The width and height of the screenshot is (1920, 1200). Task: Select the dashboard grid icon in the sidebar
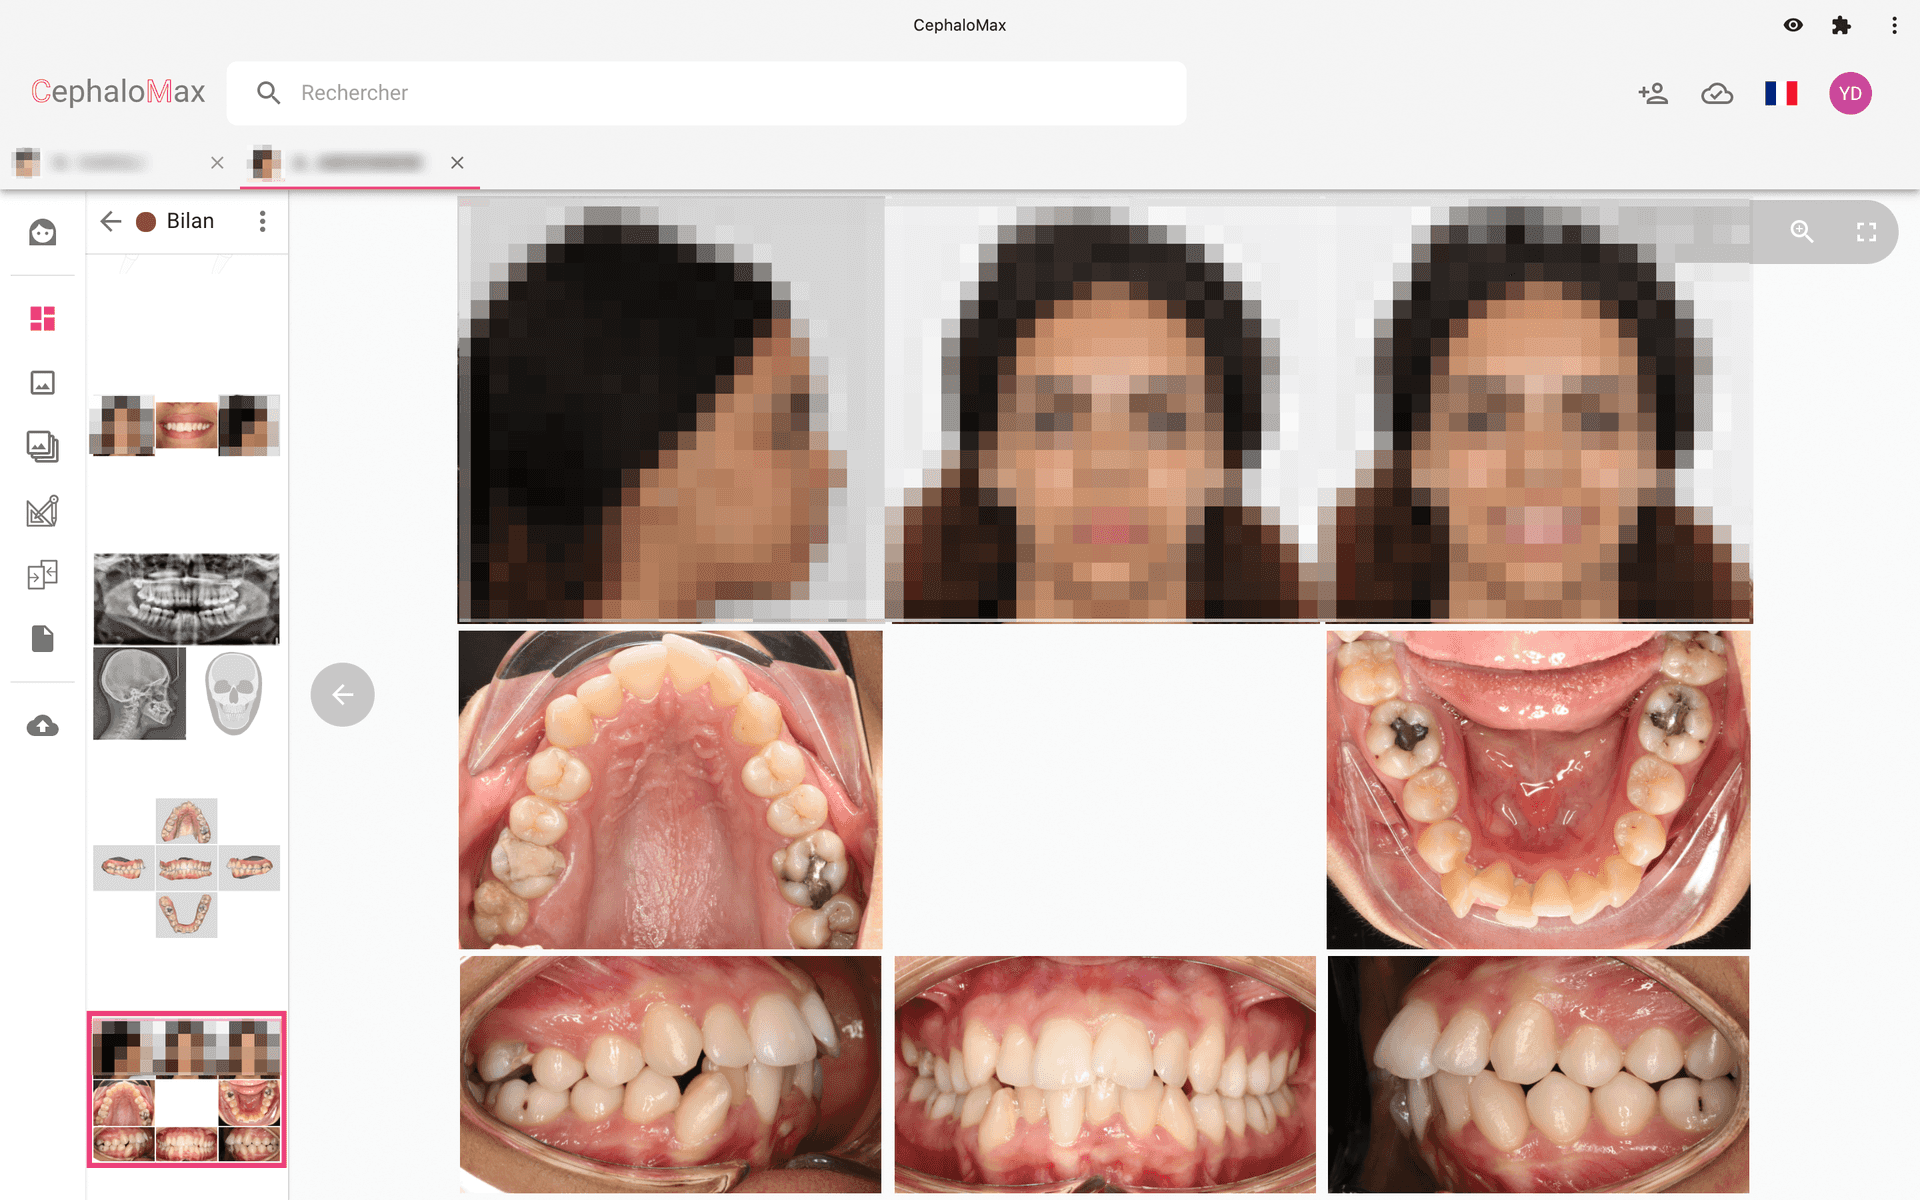coord(42,319)
